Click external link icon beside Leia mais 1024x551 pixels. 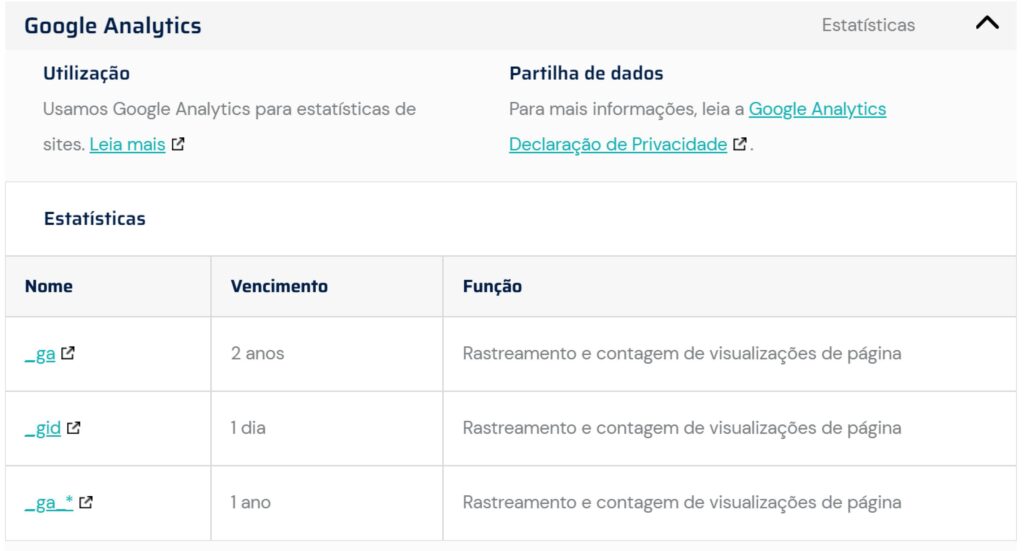(178, 144)
